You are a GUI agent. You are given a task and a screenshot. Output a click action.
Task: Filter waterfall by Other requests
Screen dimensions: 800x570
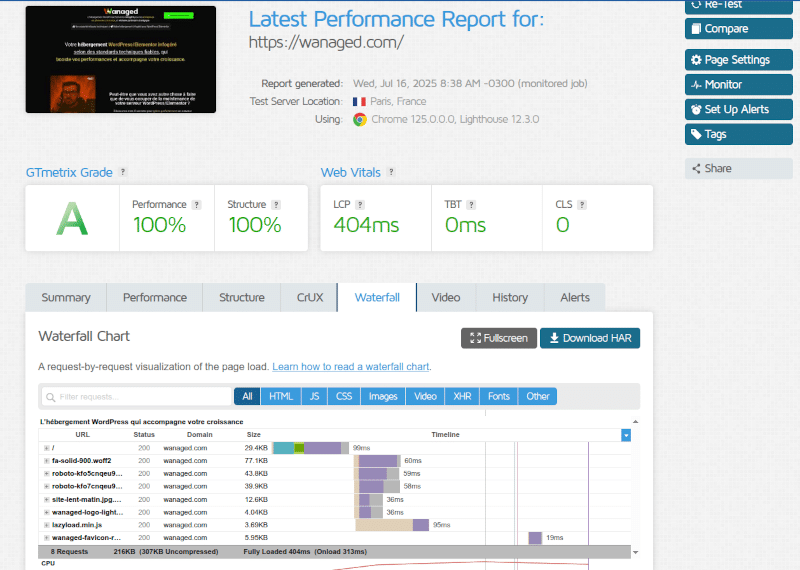click(x=538, y=396)
